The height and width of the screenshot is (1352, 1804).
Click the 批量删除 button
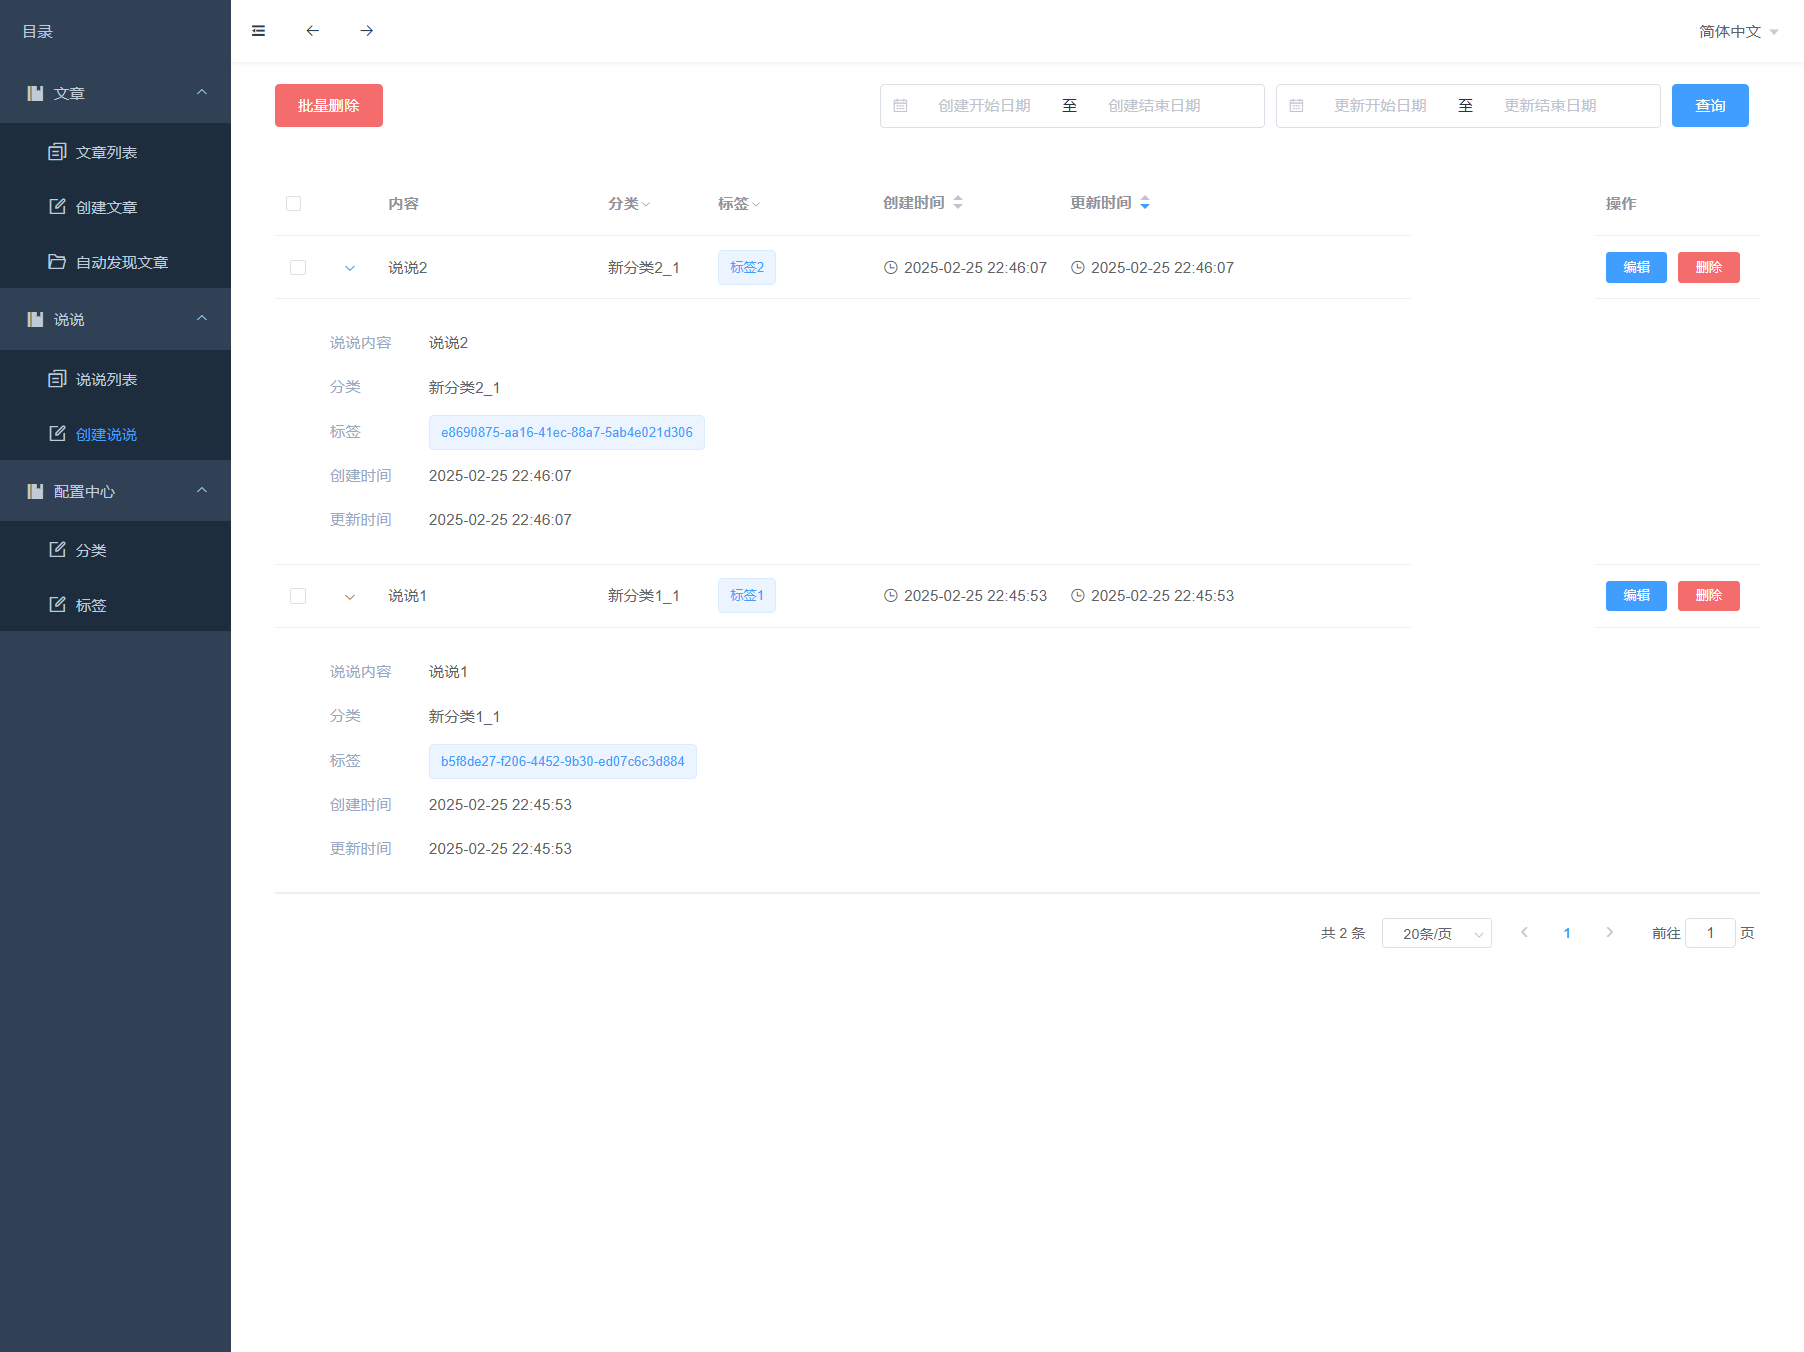click(x=329, y=106)
